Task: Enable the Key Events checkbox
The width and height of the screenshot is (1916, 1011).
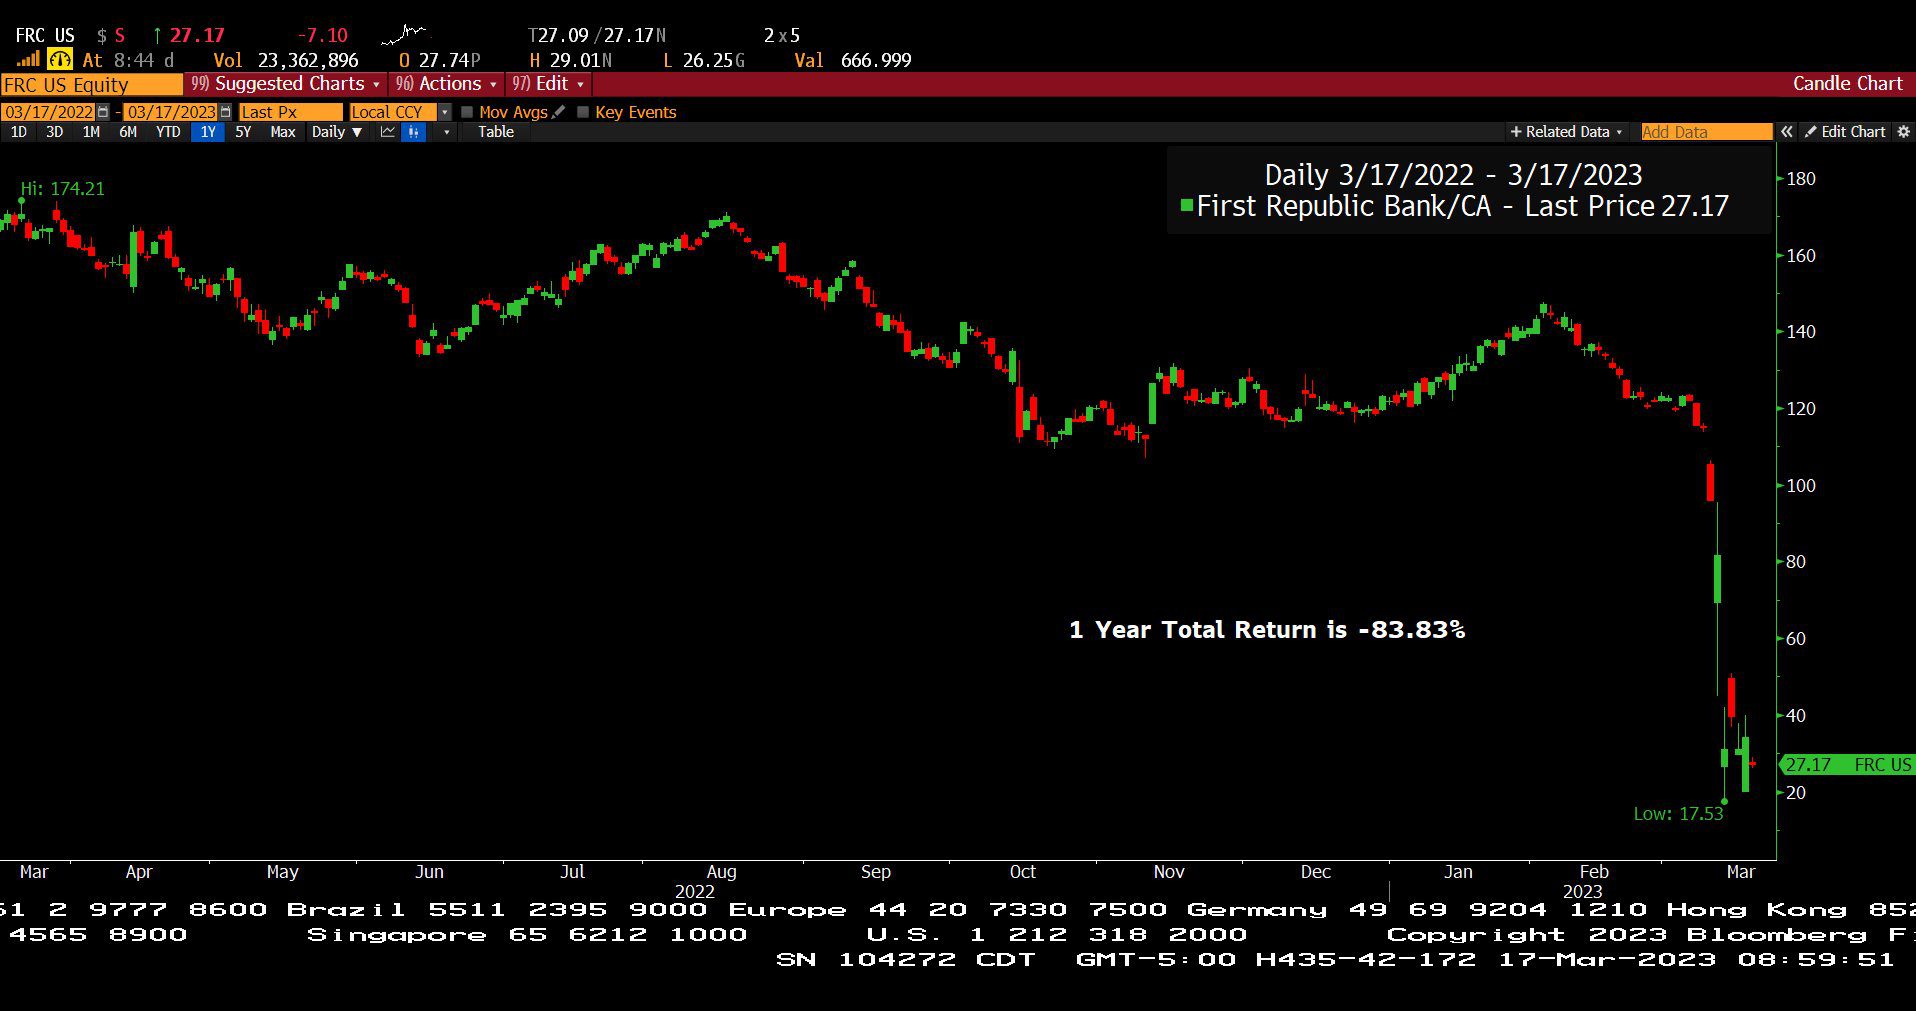Action: (583, 112)
